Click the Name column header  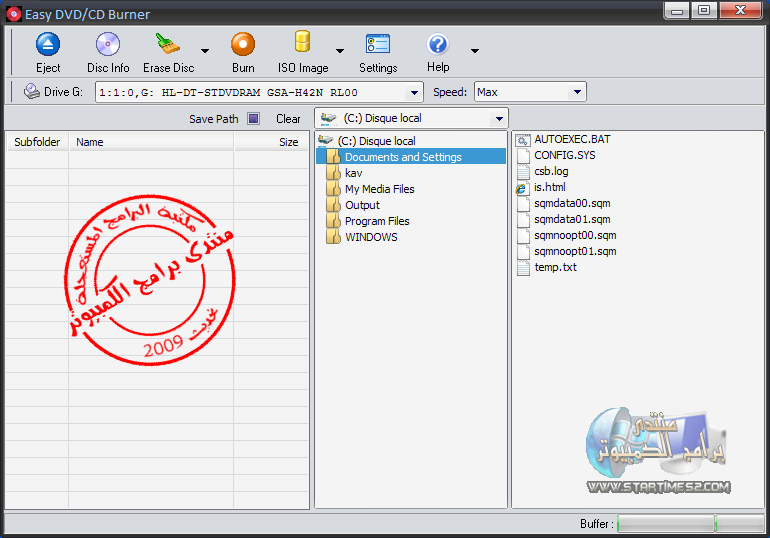pos(151,142)
